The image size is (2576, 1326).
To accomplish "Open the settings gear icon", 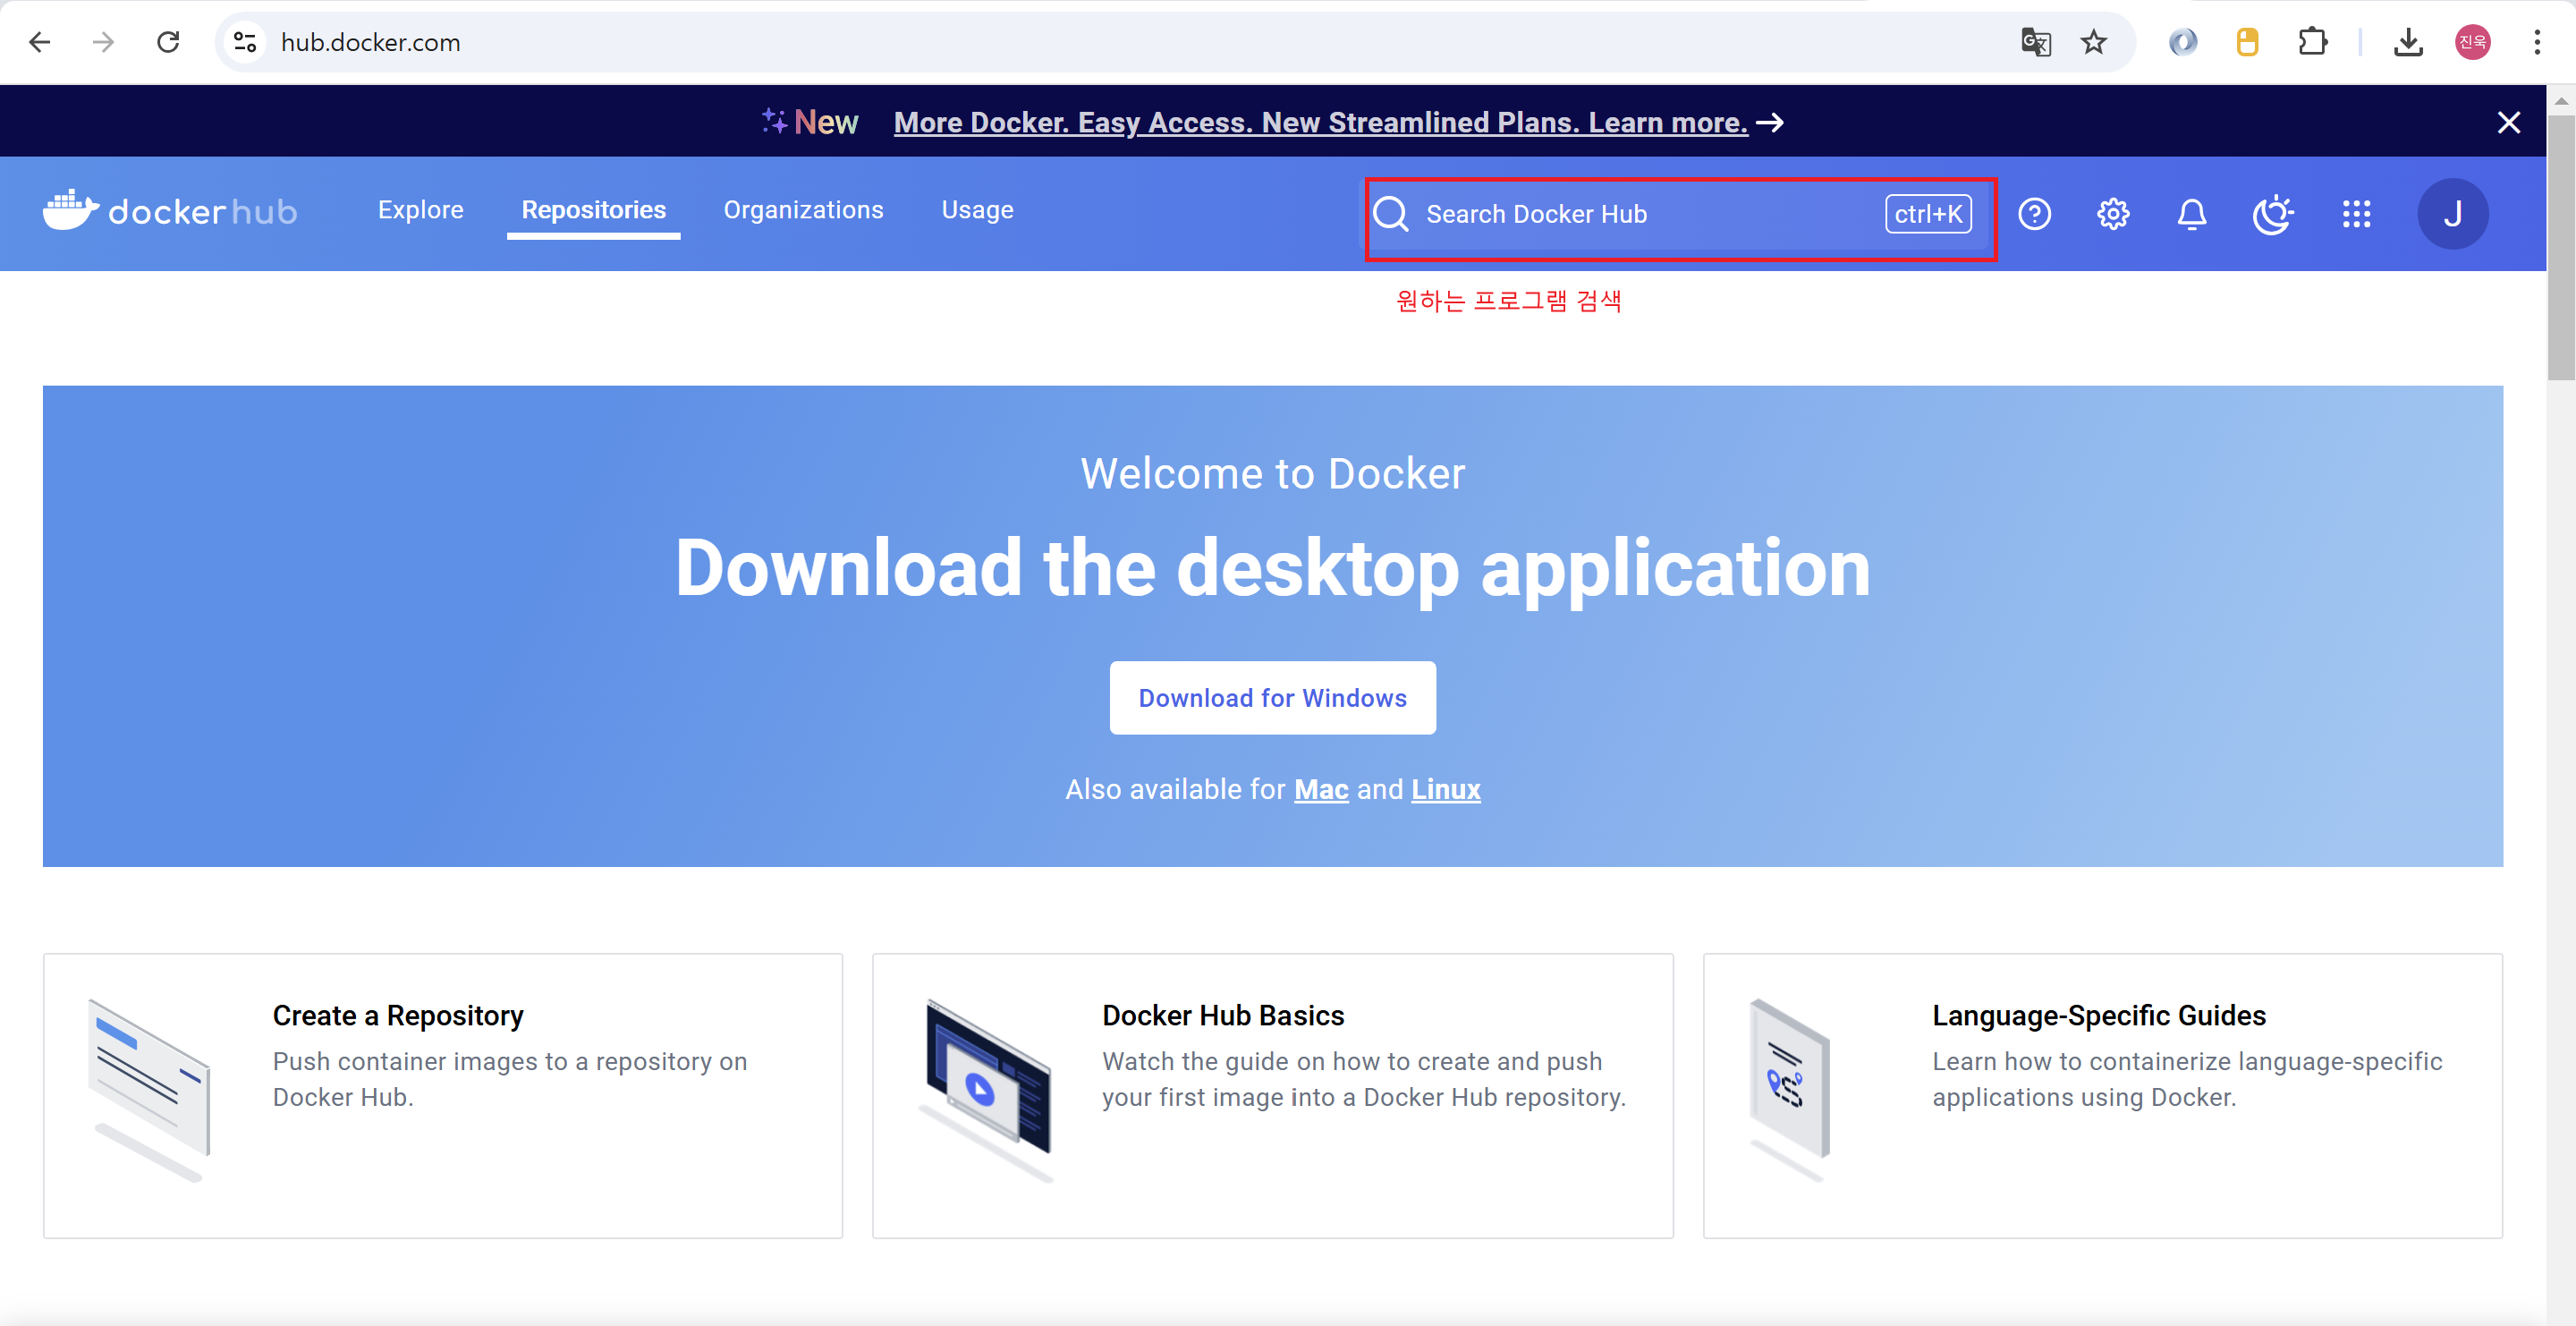I will coord(2113,214).
